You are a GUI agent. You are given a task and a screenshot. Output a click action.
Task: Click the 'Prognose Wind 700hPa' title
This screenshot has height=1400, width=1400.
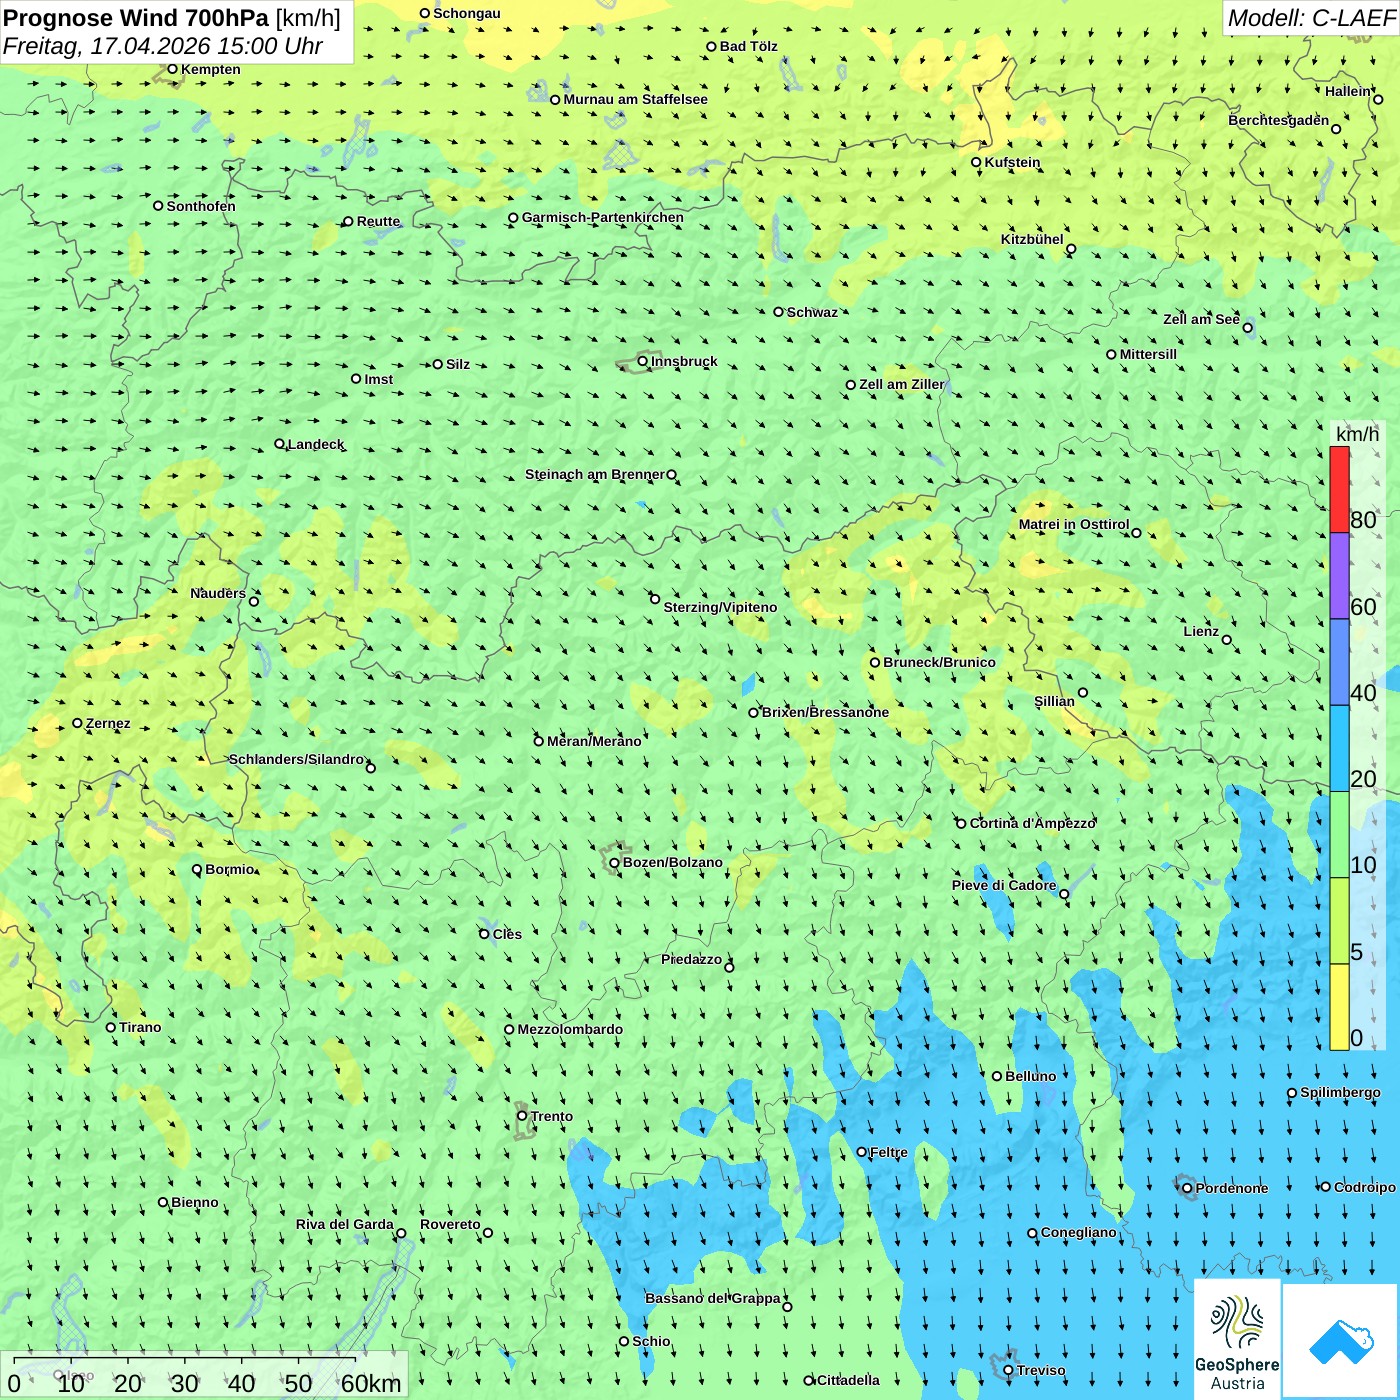pos(136,18)
